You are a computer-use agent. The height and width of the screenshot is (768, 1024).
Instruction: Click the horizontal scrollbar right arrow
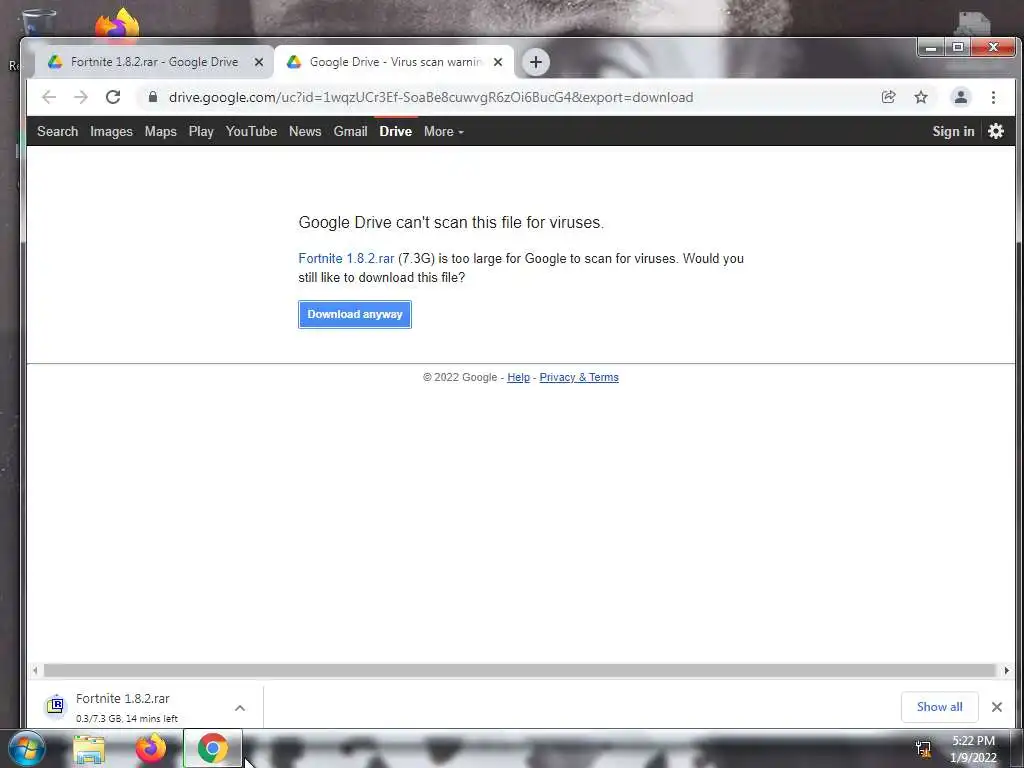(x=1006, y=670)
